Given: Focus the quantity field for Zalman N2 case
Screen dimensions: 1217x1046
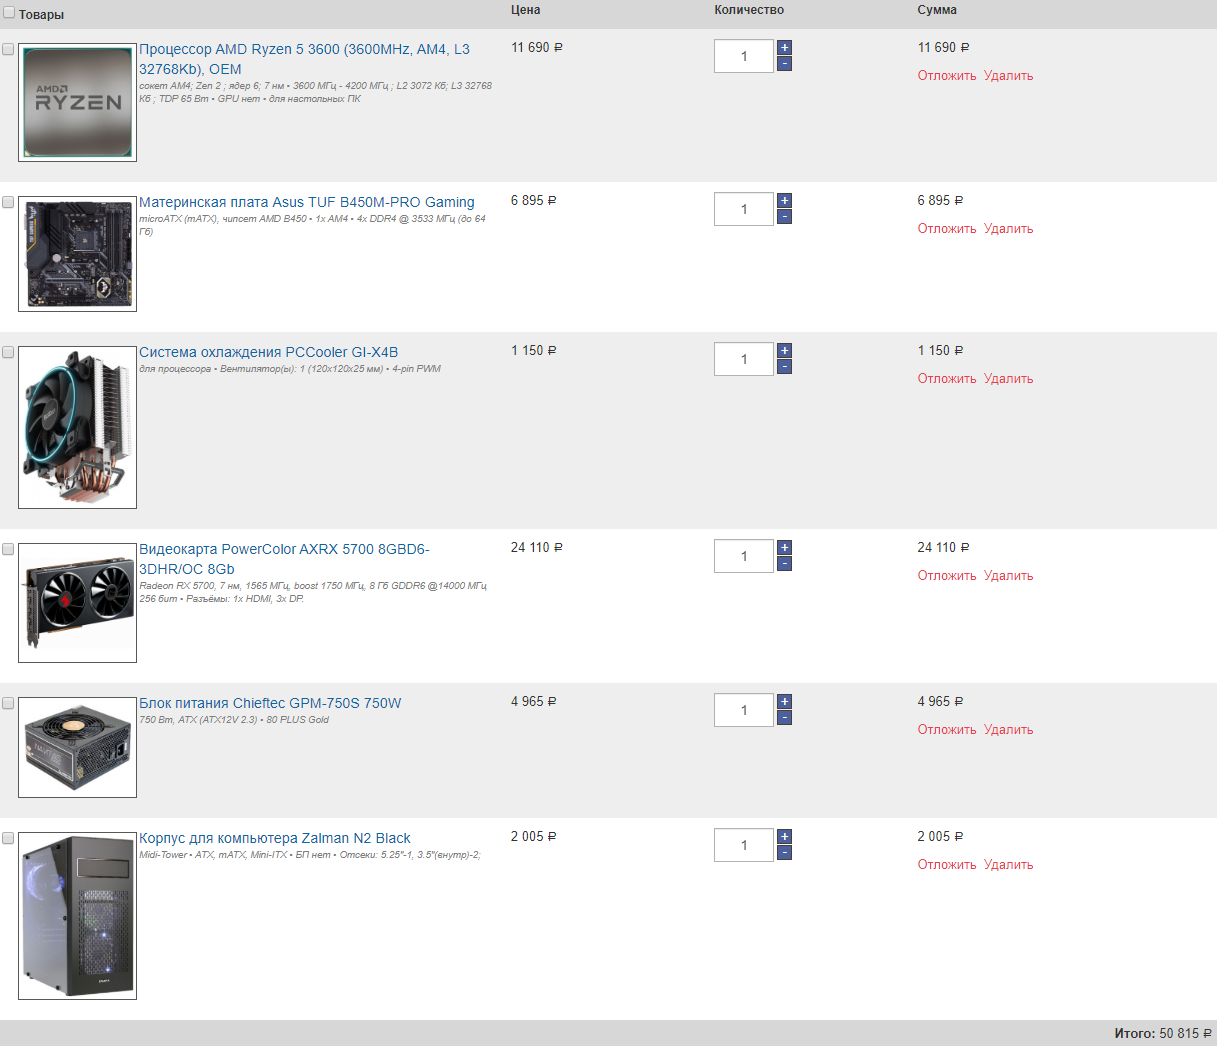Looking at the screenshot, I should coord(744,845).
